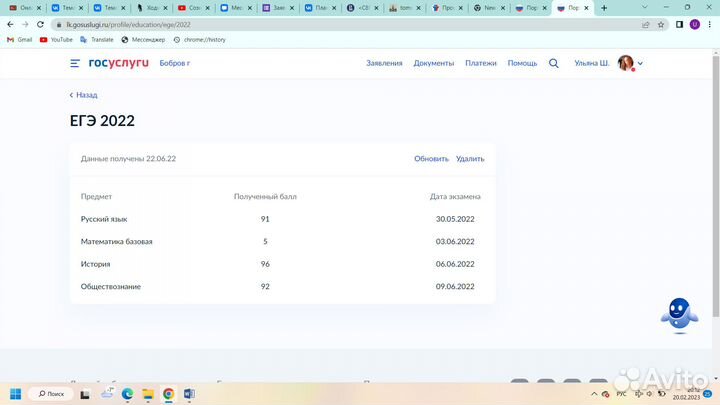Open the Заявления section

click(x=384, y=63)
